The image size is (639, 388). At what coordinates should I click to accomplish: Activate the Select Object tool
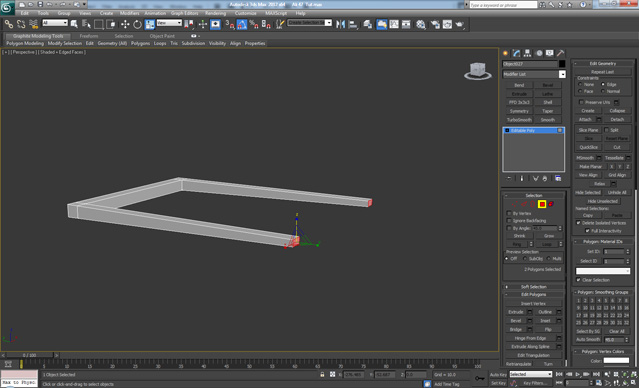pyautogui.click(x=74, y=24)
